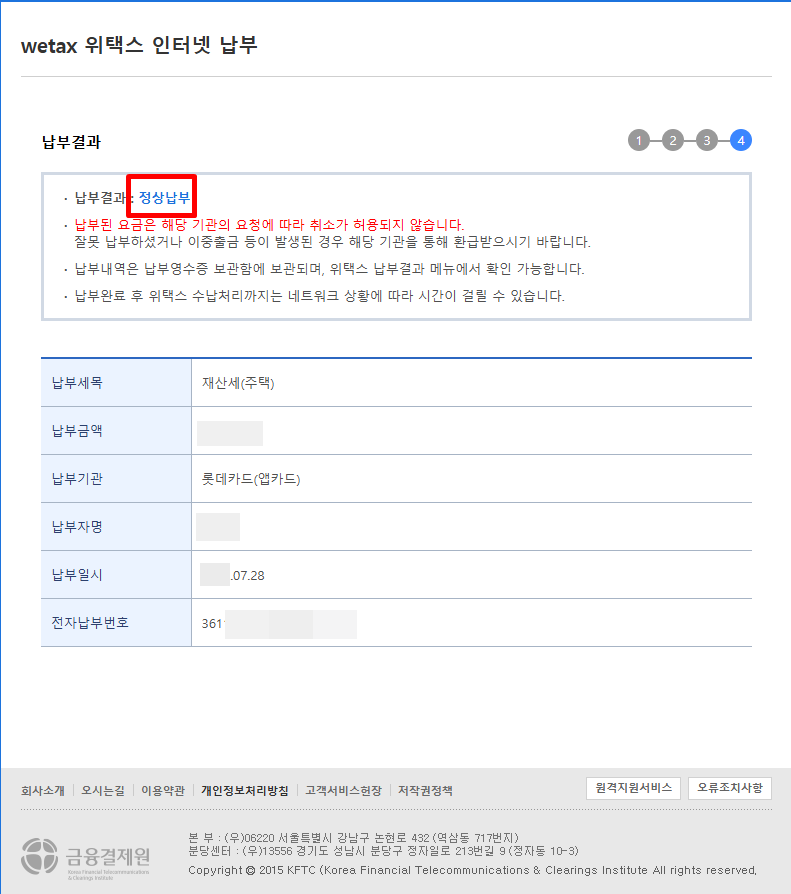
Task: Click the red cancellation warning notice
Action: point(269,225)
